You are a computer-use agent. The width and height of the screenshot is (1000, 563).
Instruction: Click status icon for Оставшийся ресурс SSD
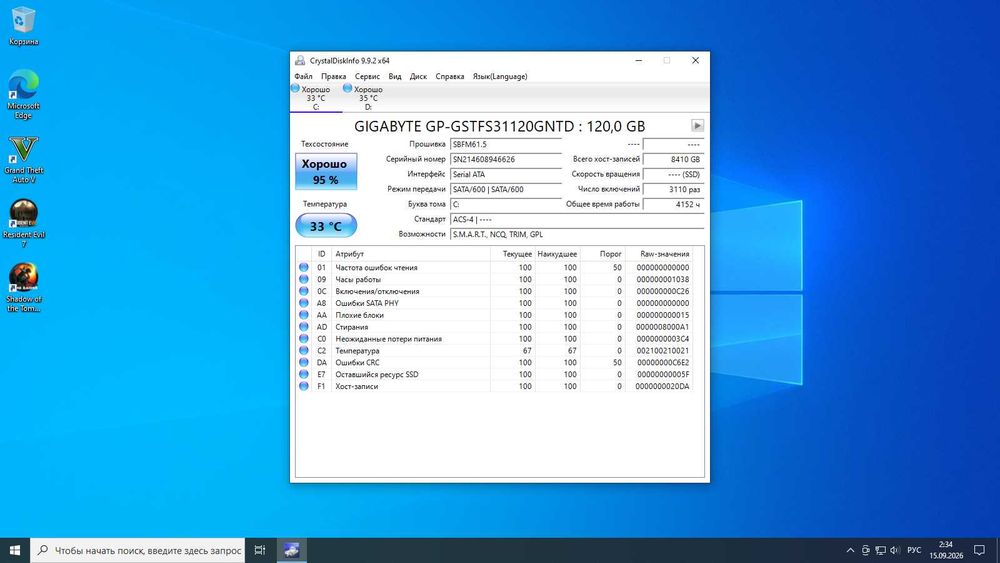[x=304, y=374]
